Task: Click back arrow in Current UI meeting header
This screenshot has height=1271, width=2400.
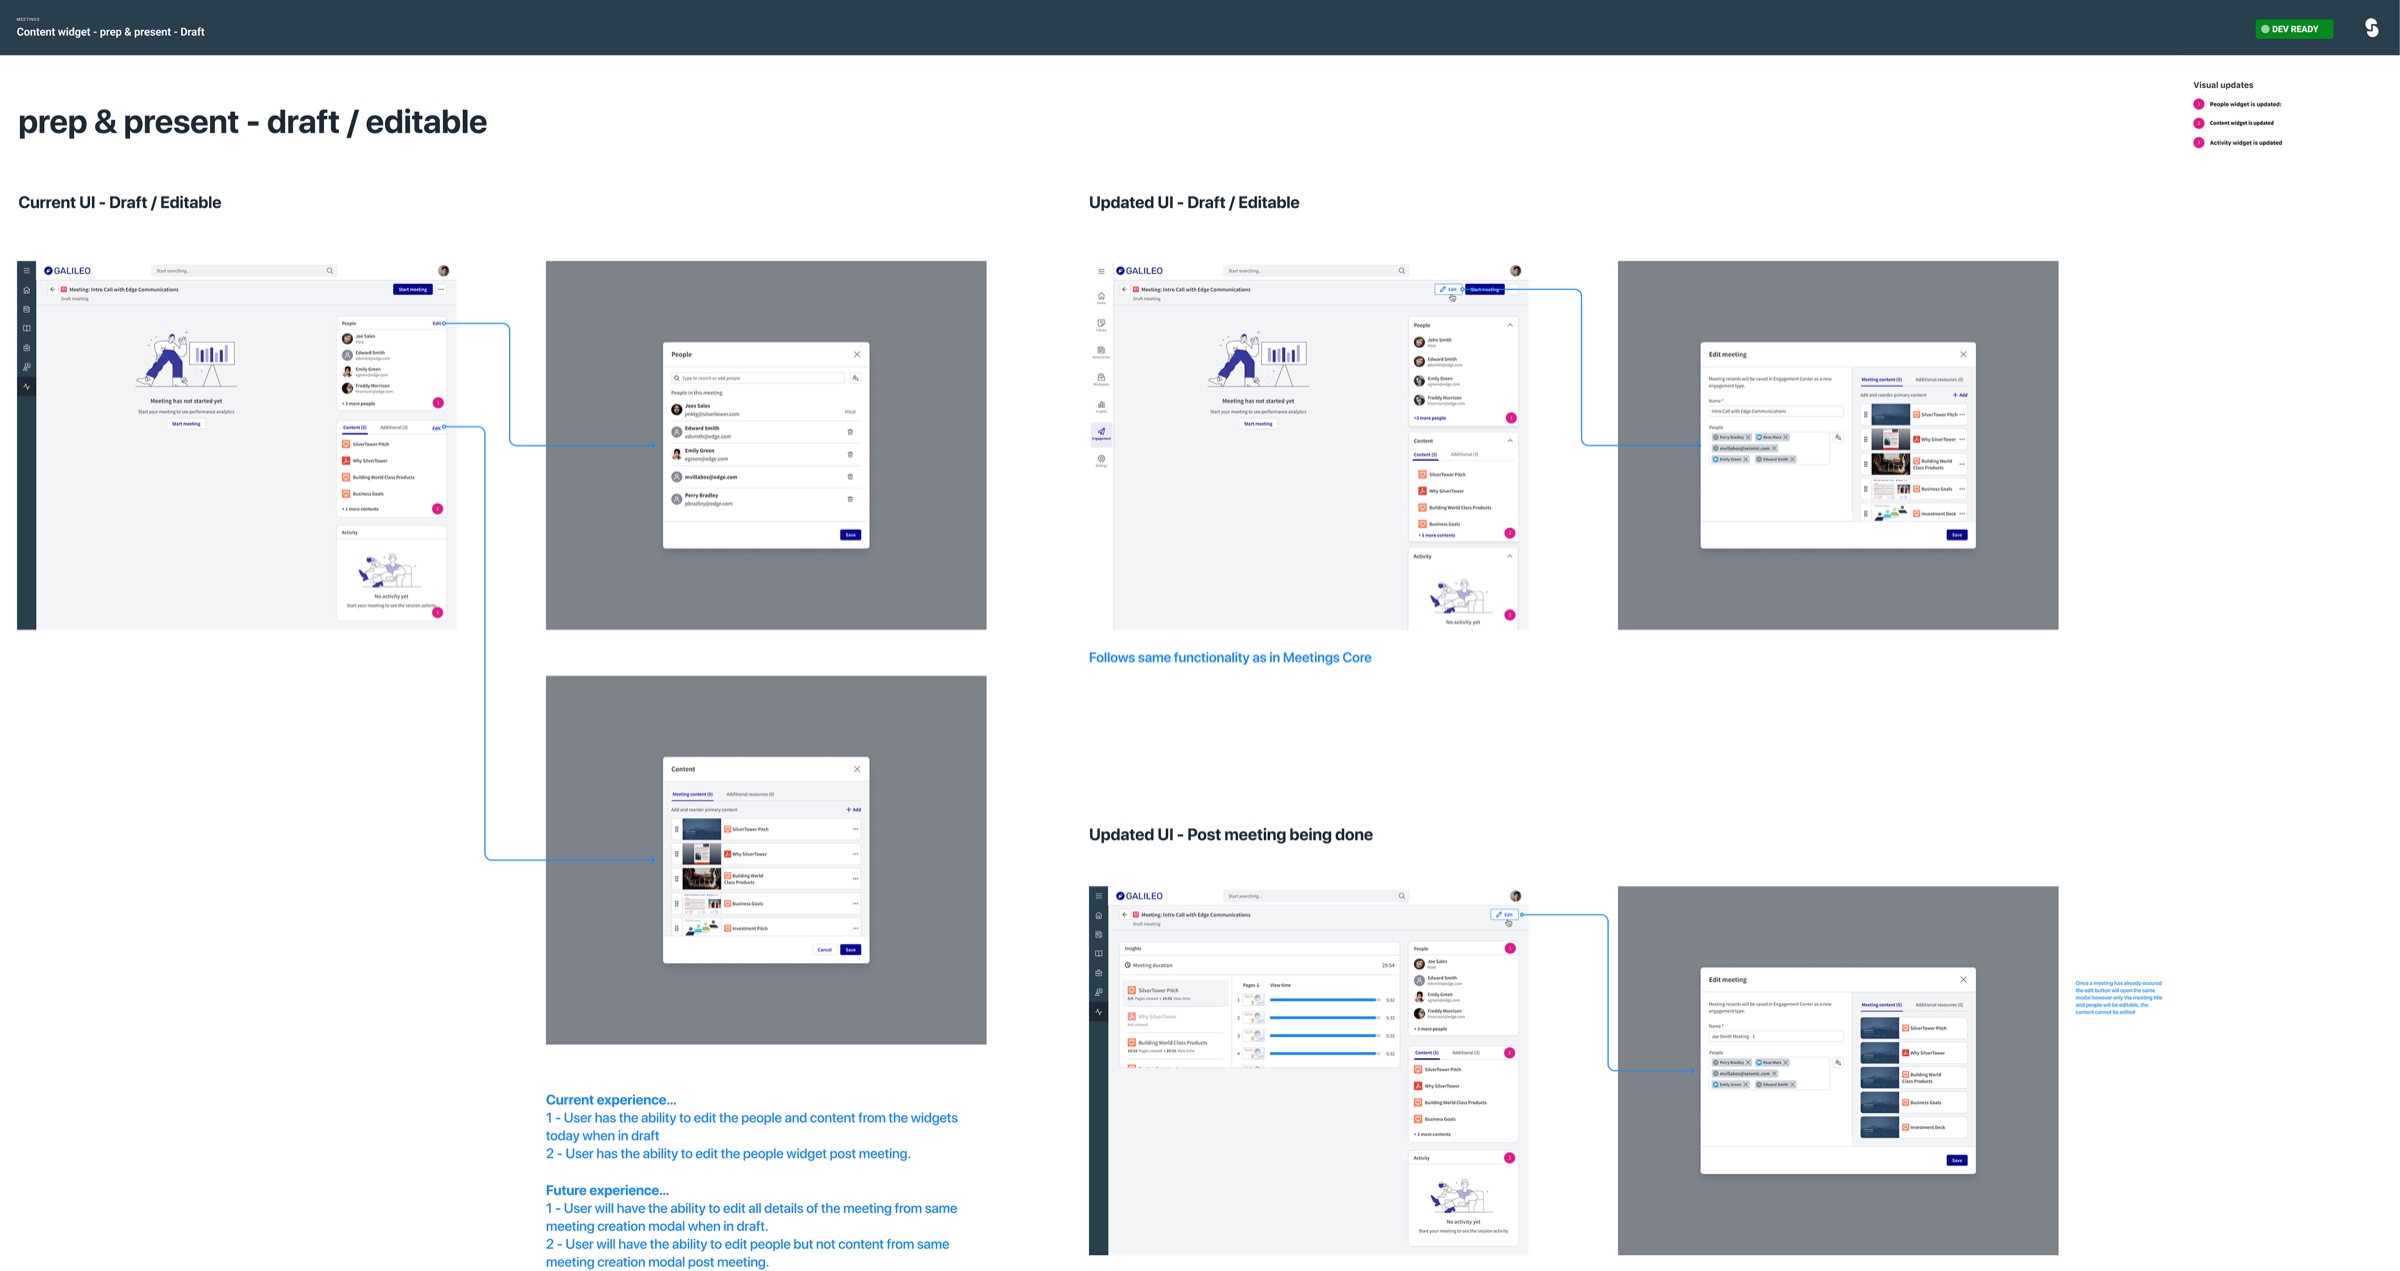Action: point(53,289)
